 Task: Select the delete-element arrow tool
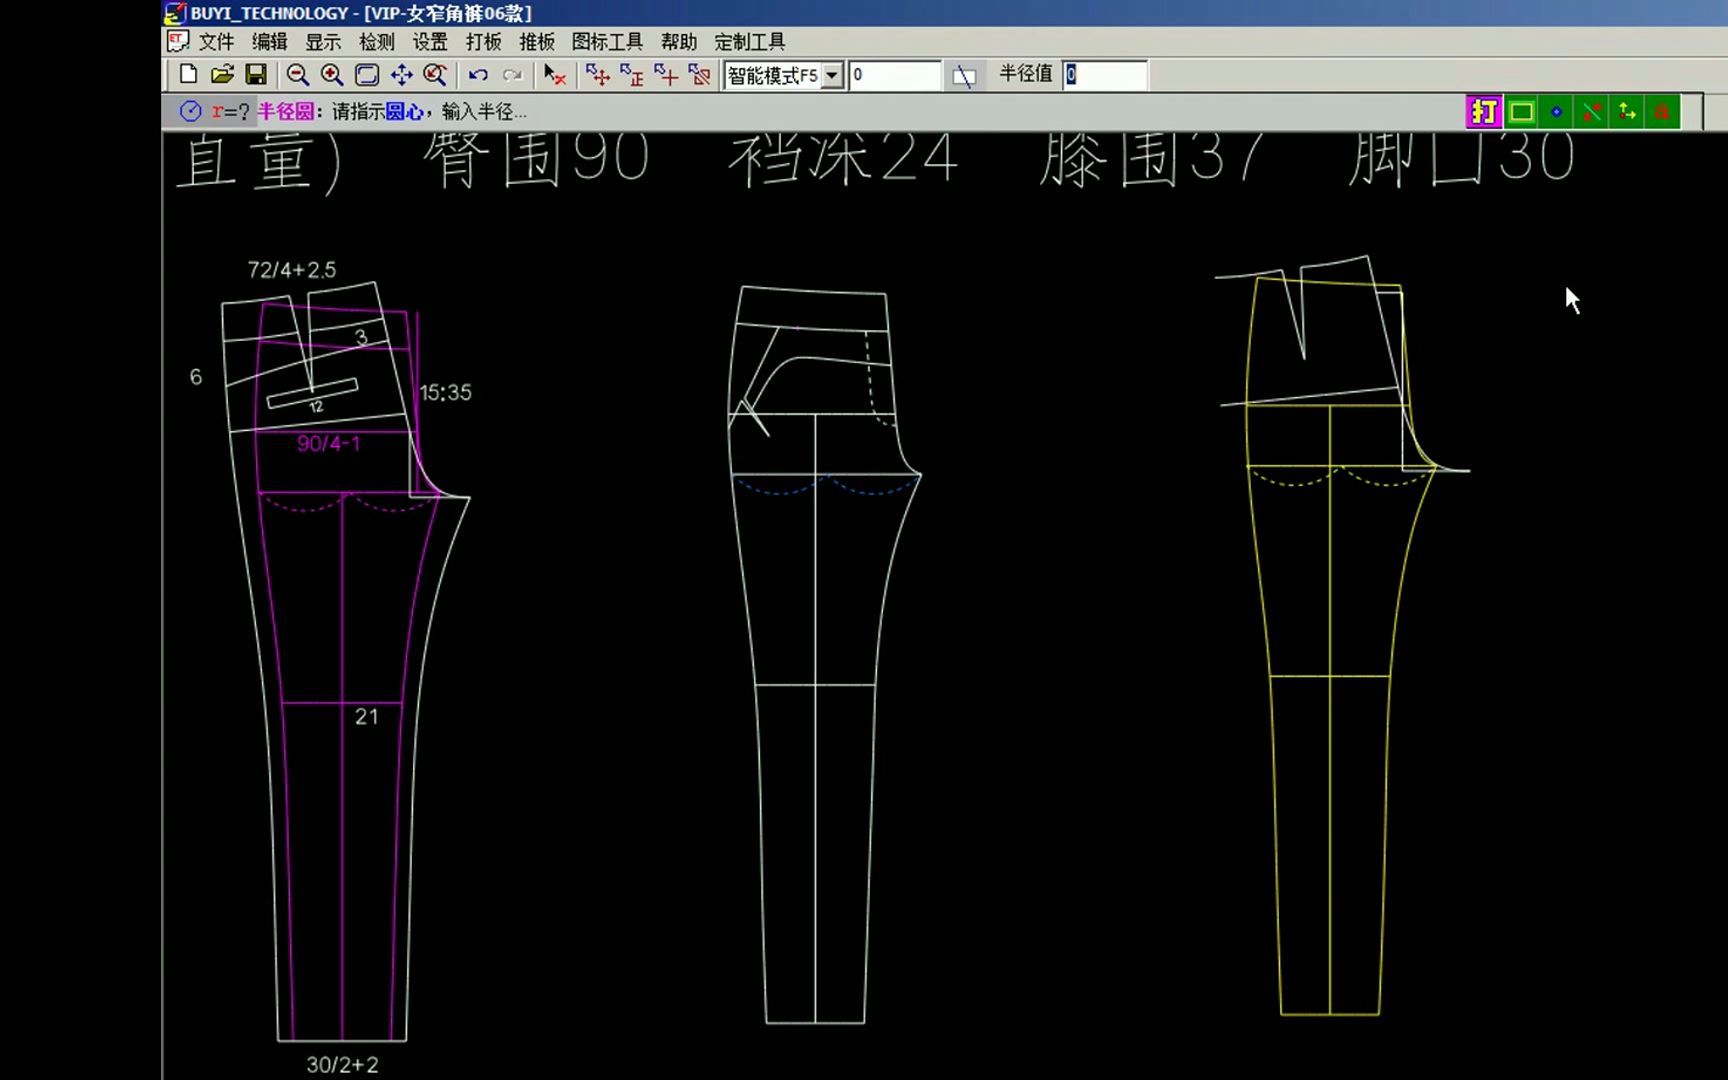click(554, 75)
